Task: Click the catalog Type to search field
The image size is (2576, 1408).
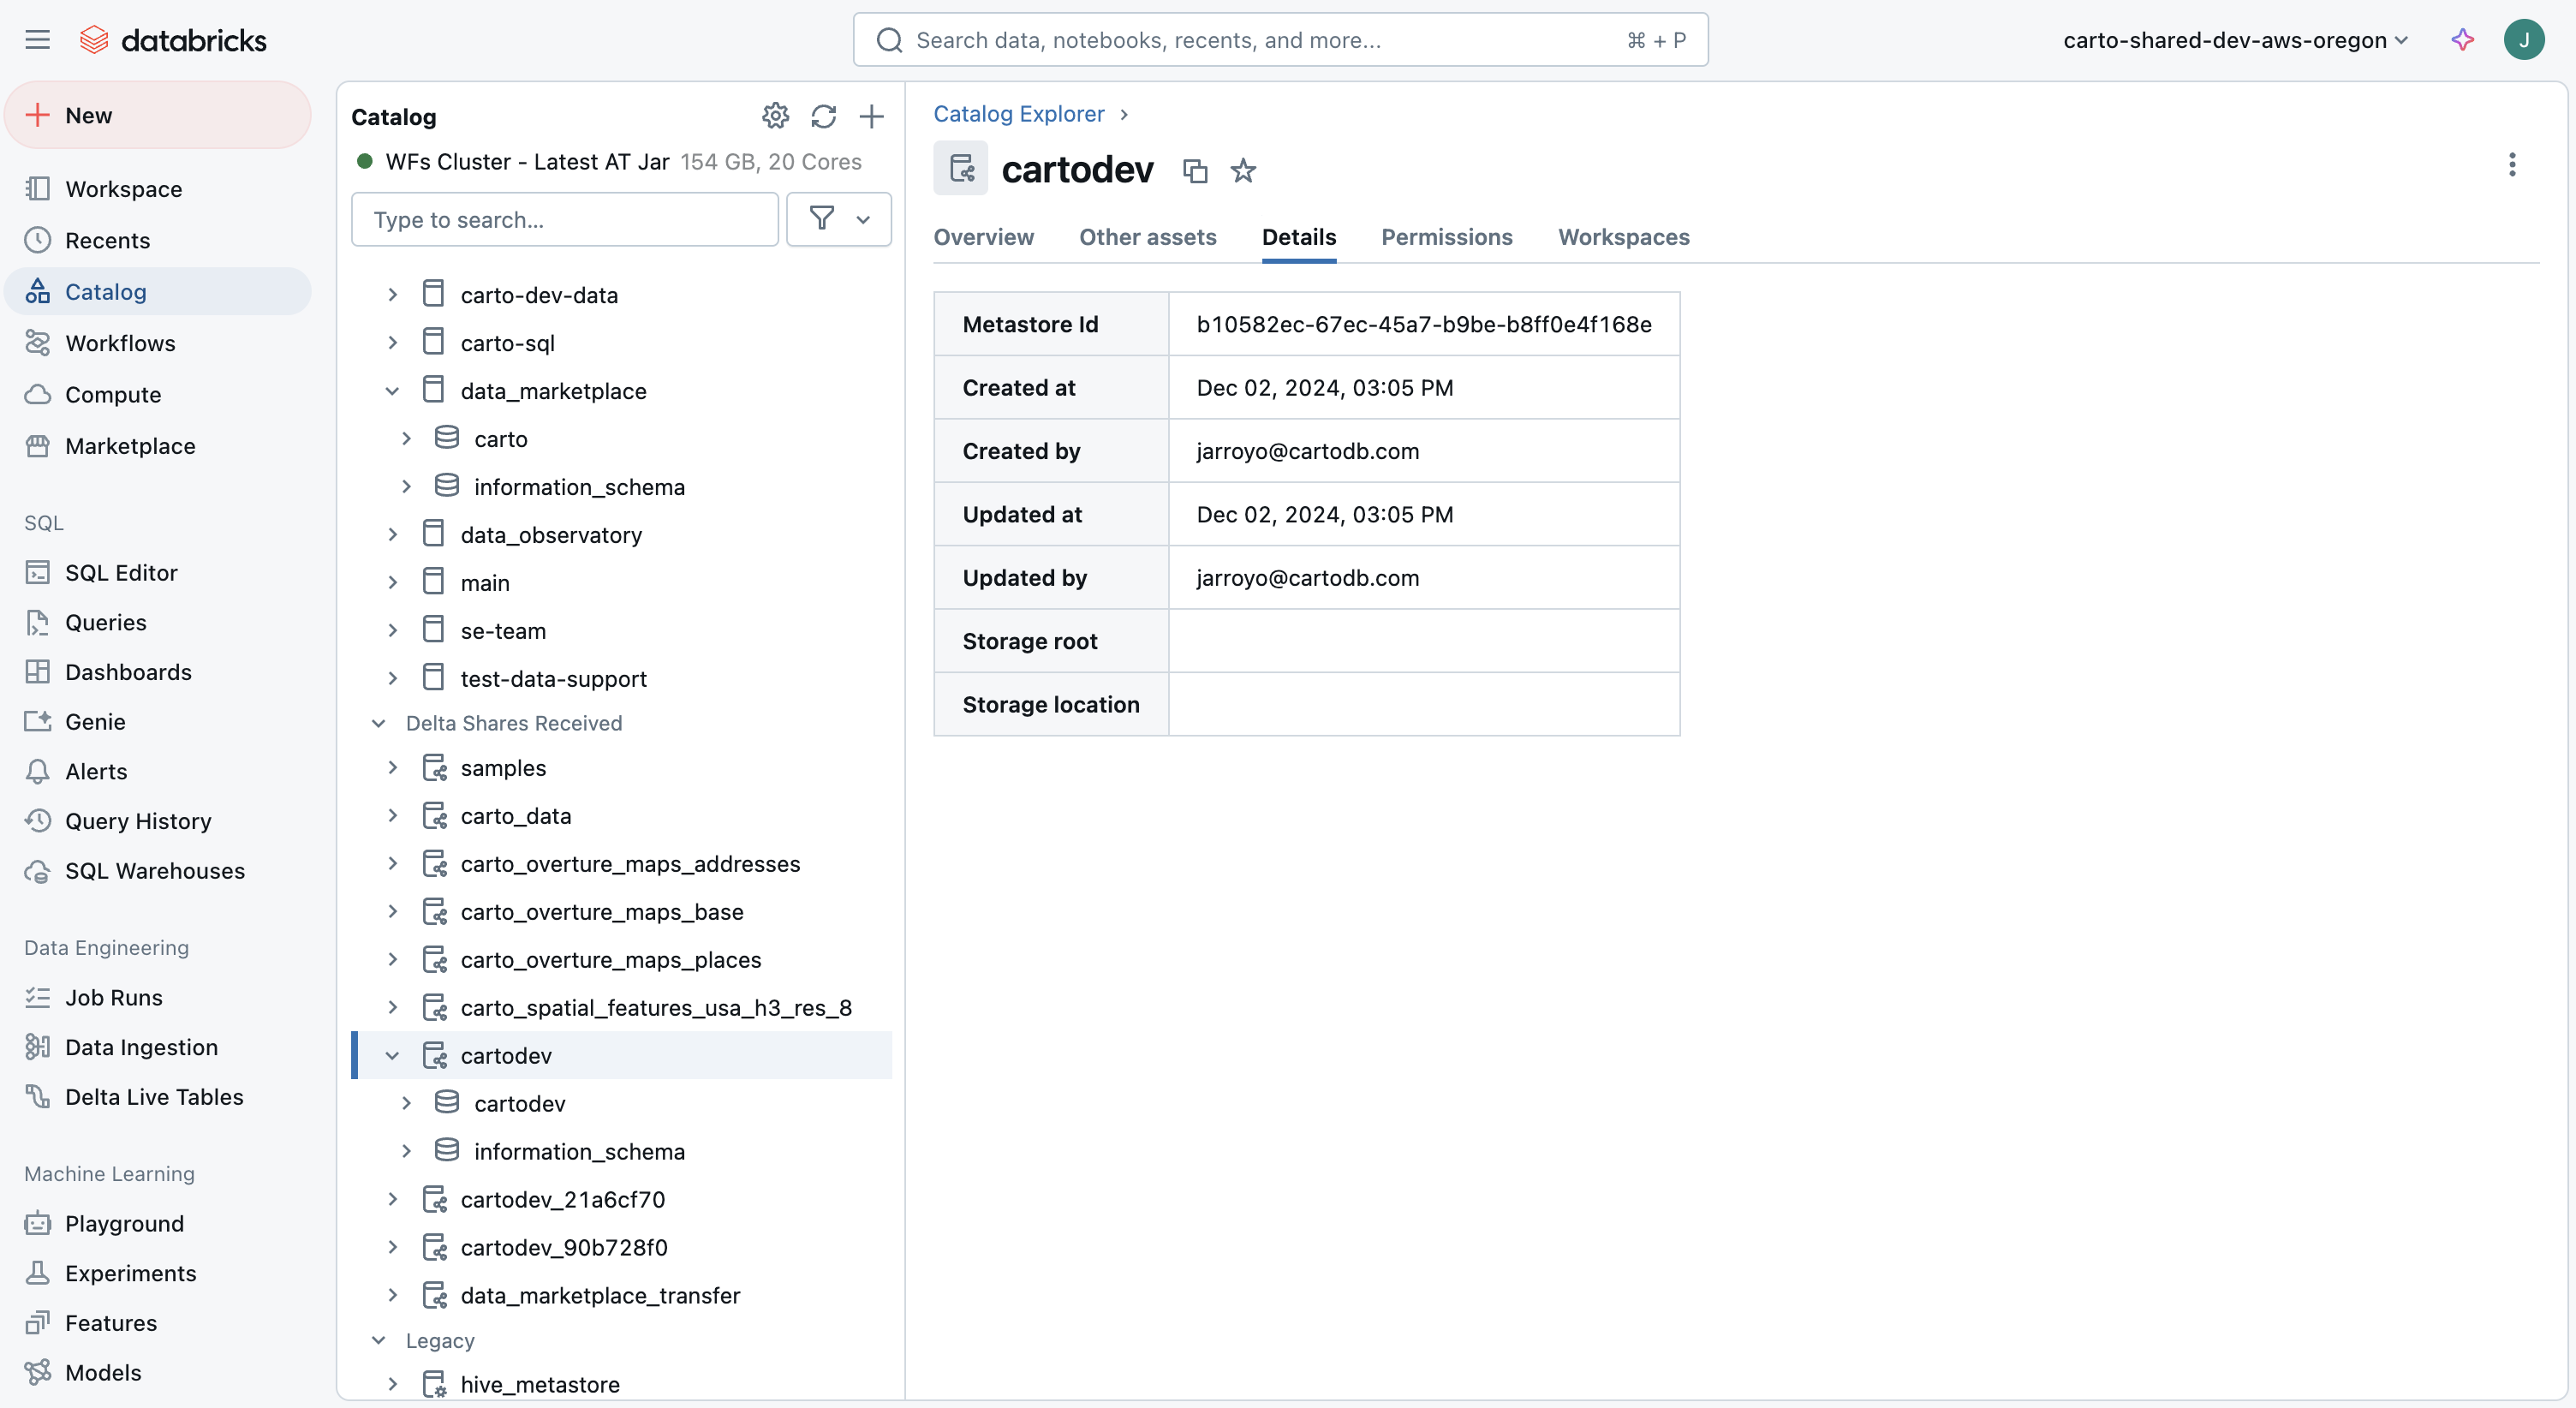Action: [564, 219]
